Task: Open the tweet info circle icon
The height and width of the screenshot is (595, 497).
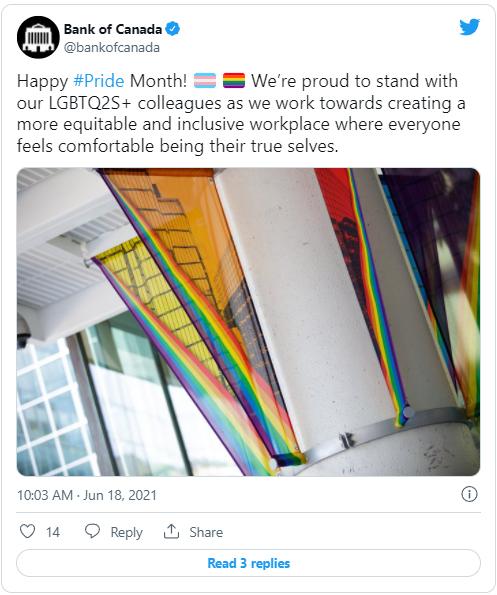Action: (469, 494)
